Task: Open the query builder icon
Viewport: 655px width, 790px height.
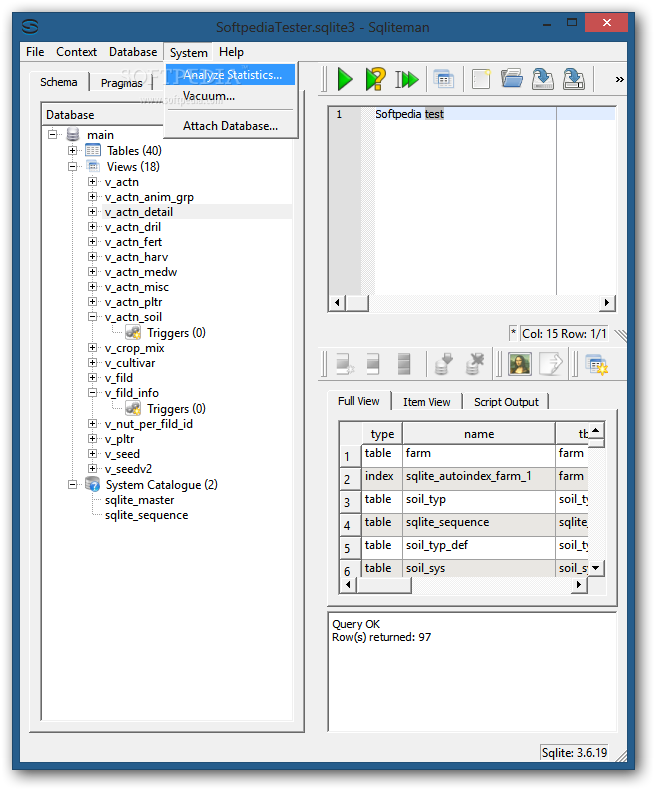Action: click(444, 79)
